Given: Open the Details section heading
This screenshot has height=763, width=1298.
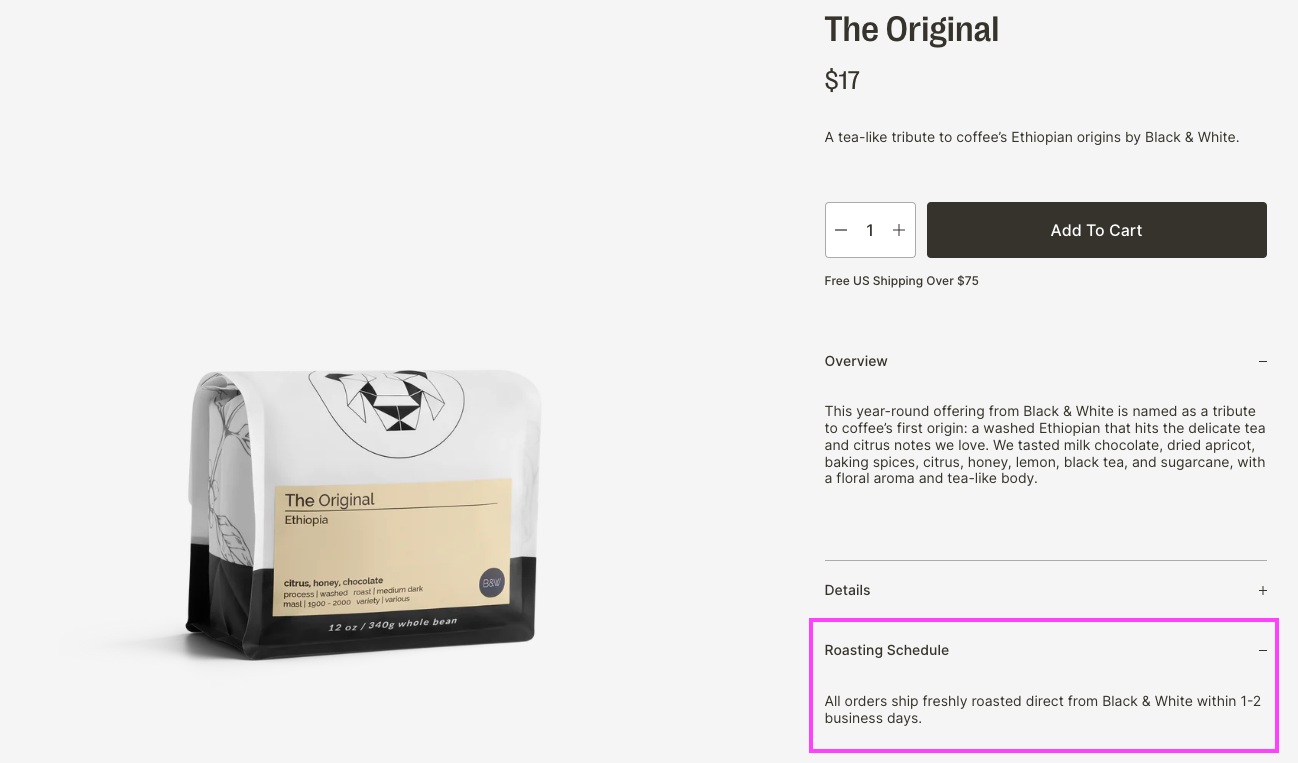Looking at the screenshot, I should pos(847,590).
